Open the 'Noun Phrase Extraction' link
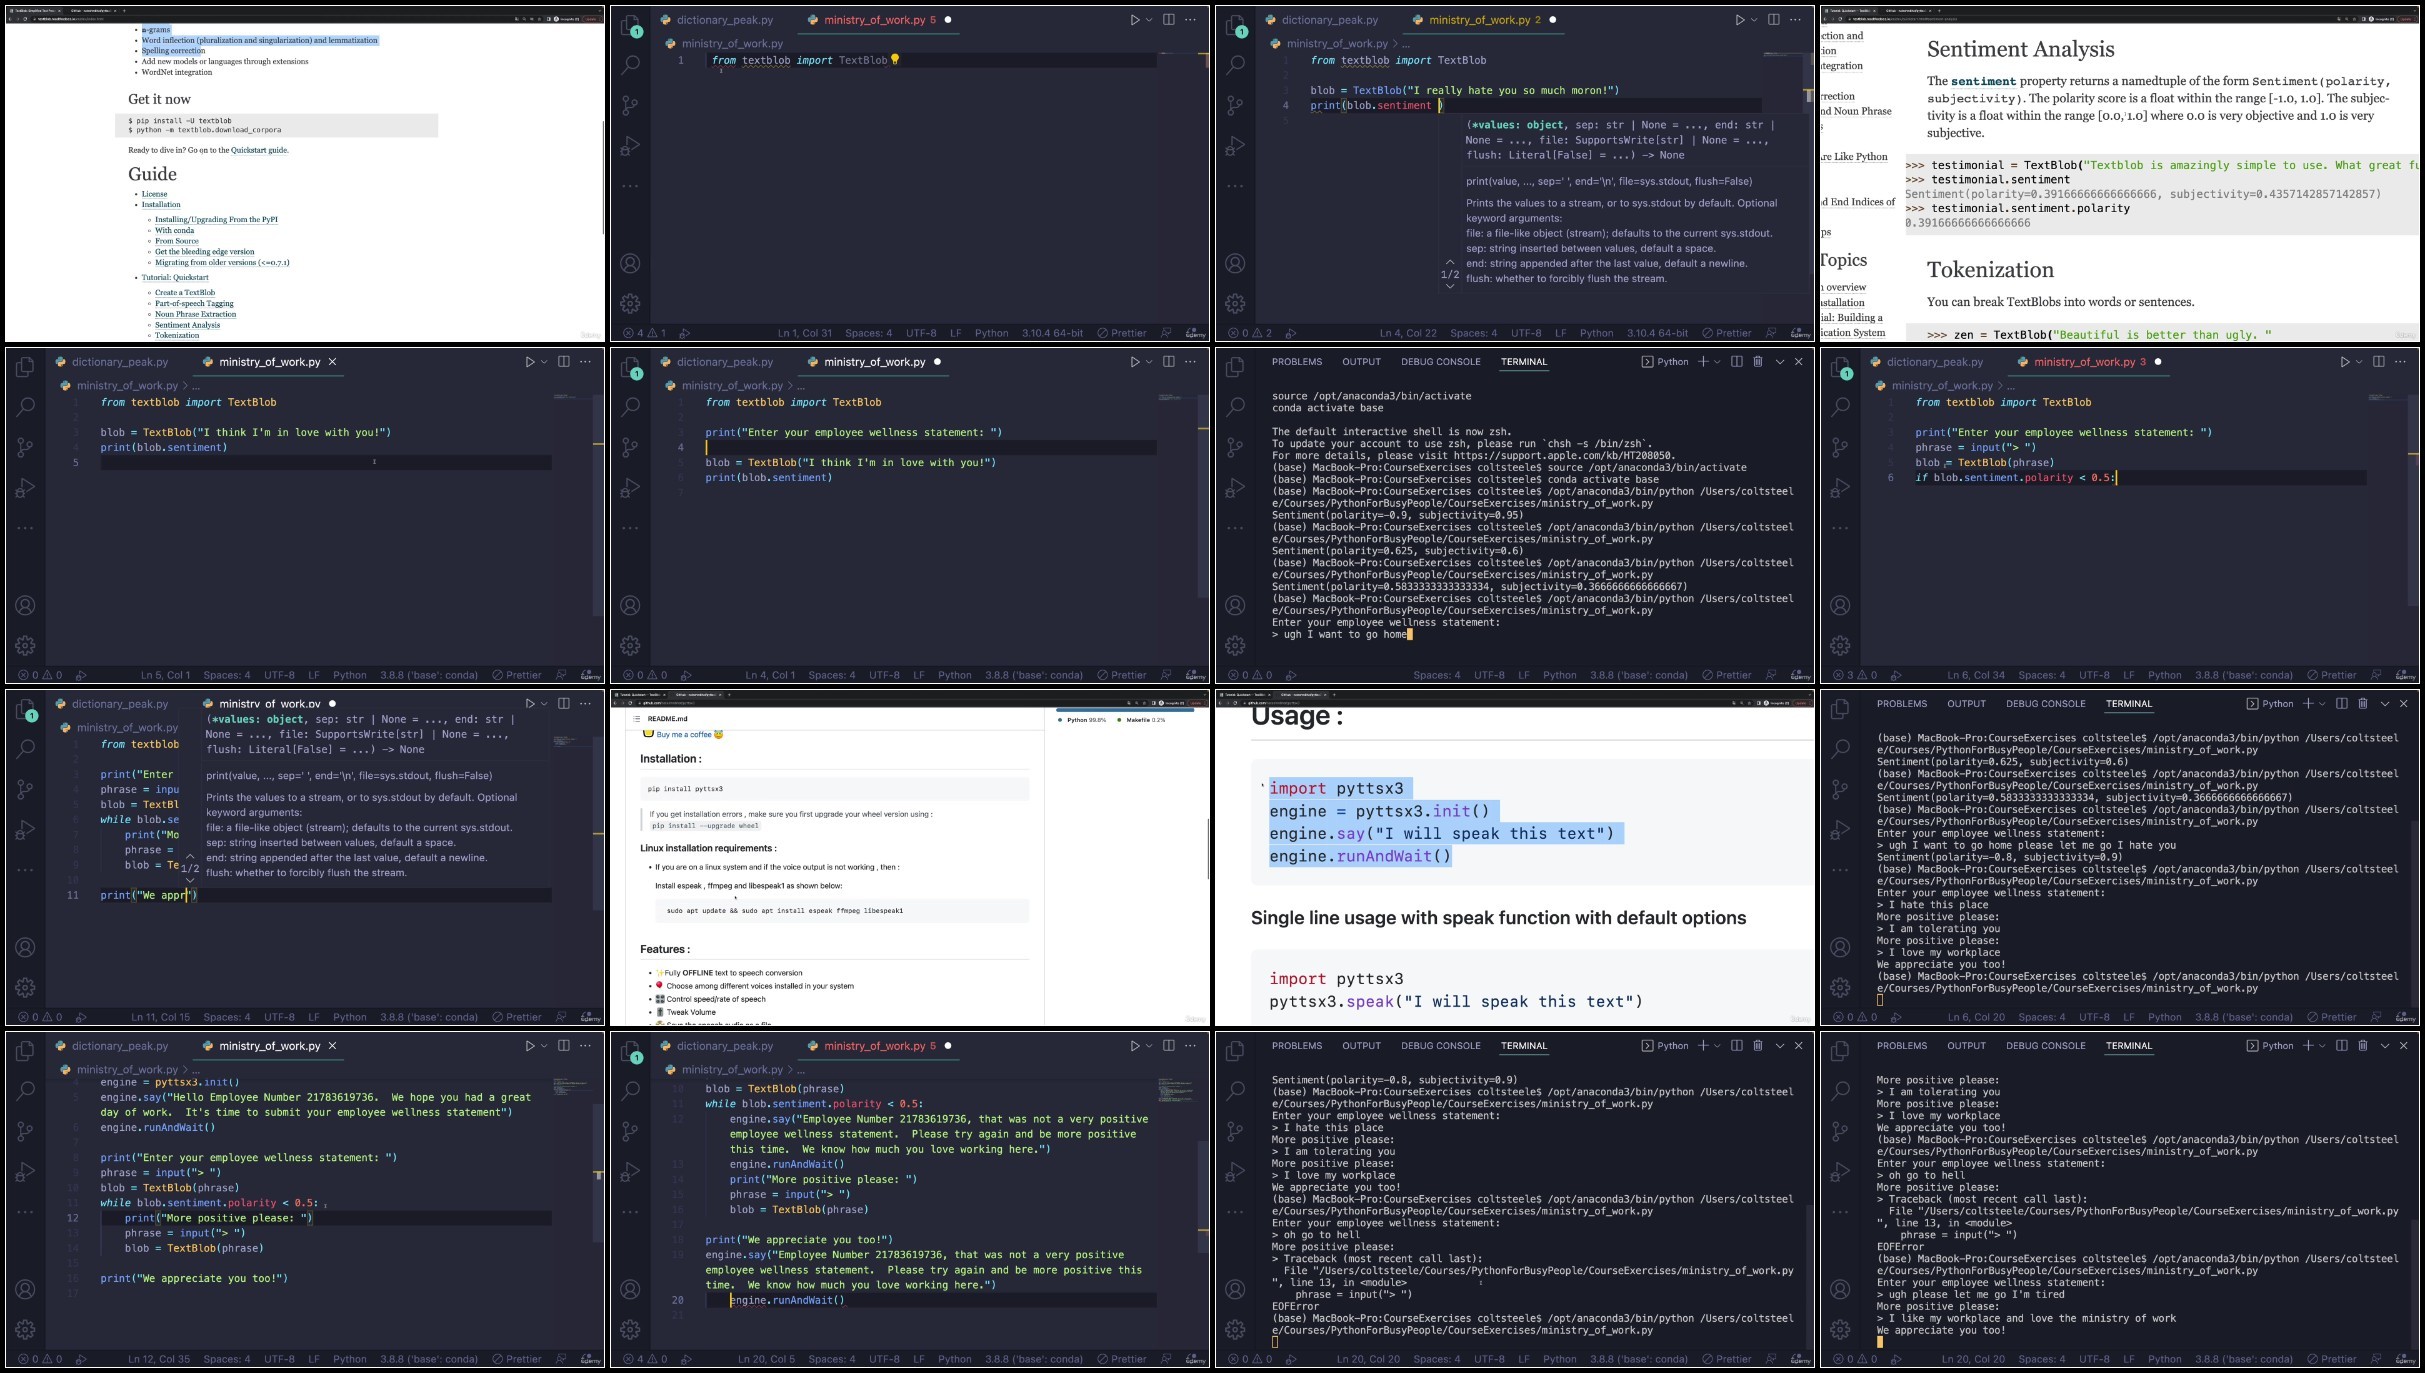The image size is (2425, 1373). (x=195, y=314)
